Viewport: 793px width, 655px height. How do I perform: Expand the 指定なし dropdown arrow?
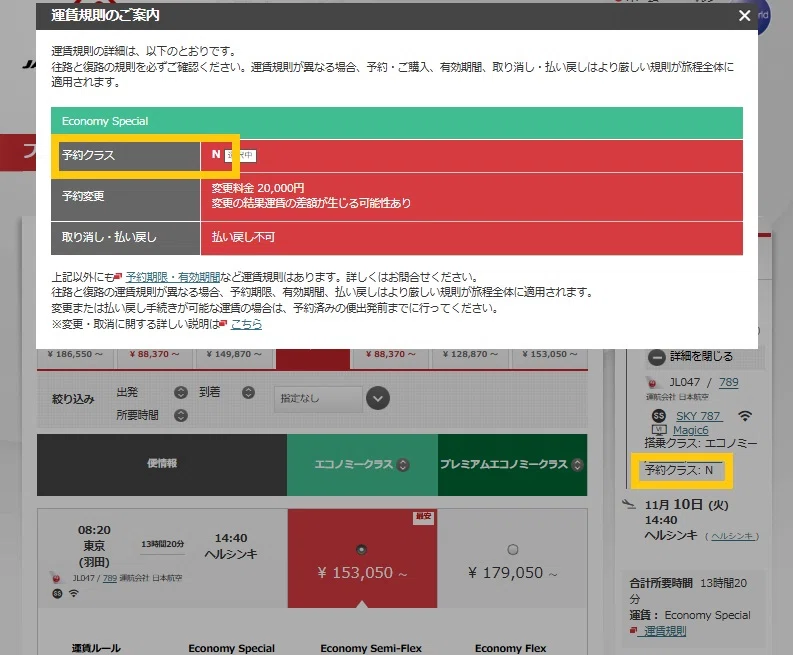click(x=378, y=398)
